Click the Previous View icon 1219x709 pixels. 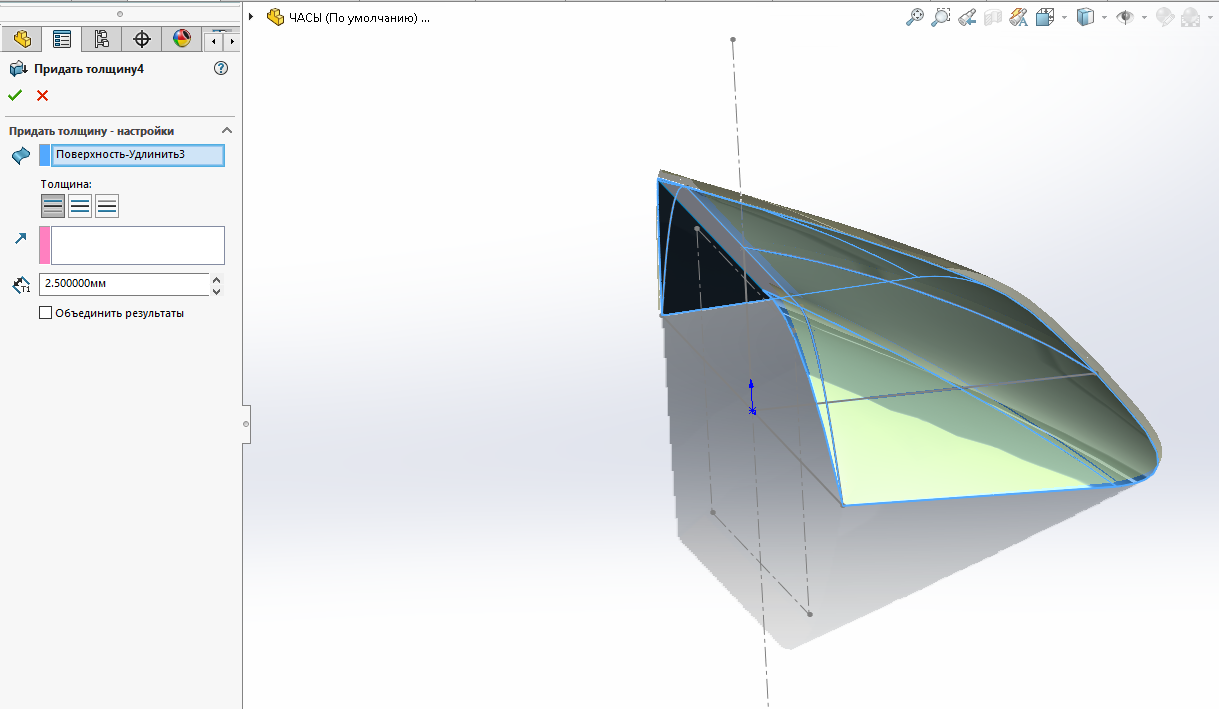tap(966, 17)
